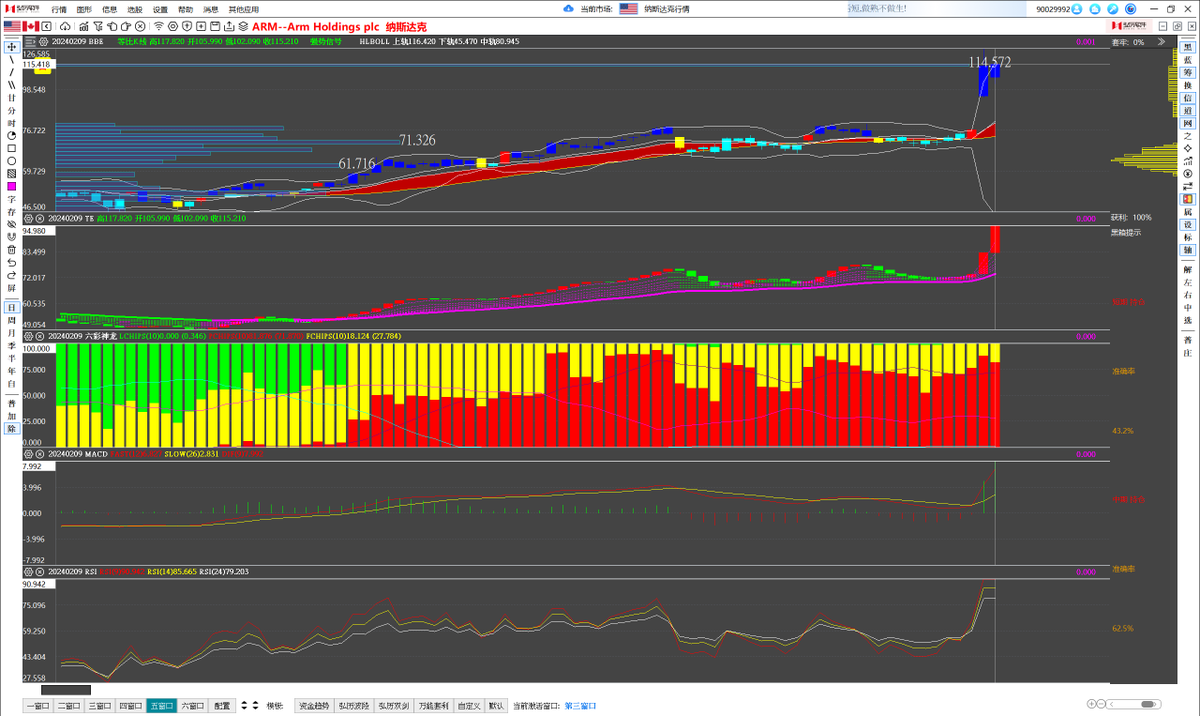Open settings gear of the RSI panel
The height and width of the screenshot is (716, 1200).
pos(28,572)
